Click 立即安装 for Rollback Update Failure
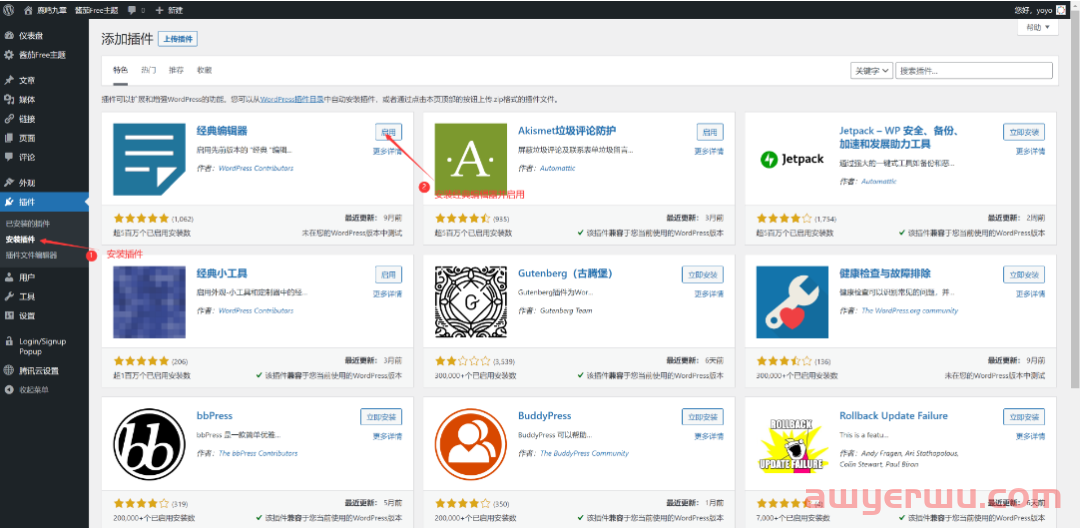Image resolution: width=1080 pixels, height=528 pixels. [1024, 416]
